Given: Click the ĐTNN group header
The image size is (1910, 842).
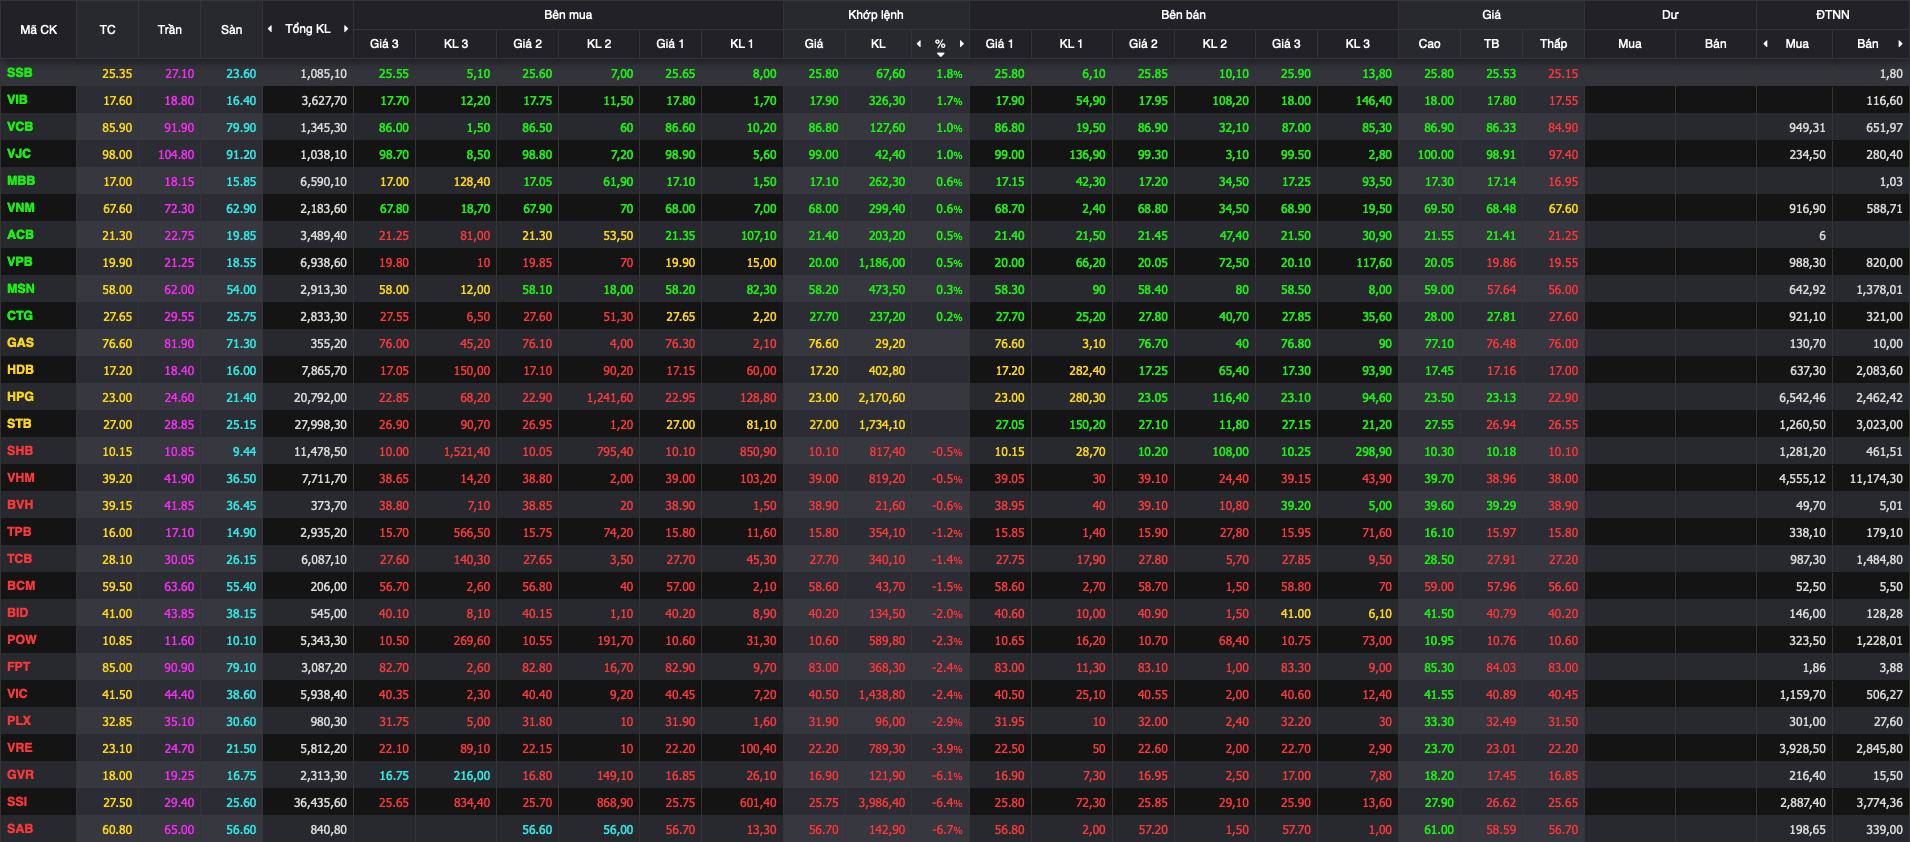Looking at the screenshot, I should click(1833, 15).
